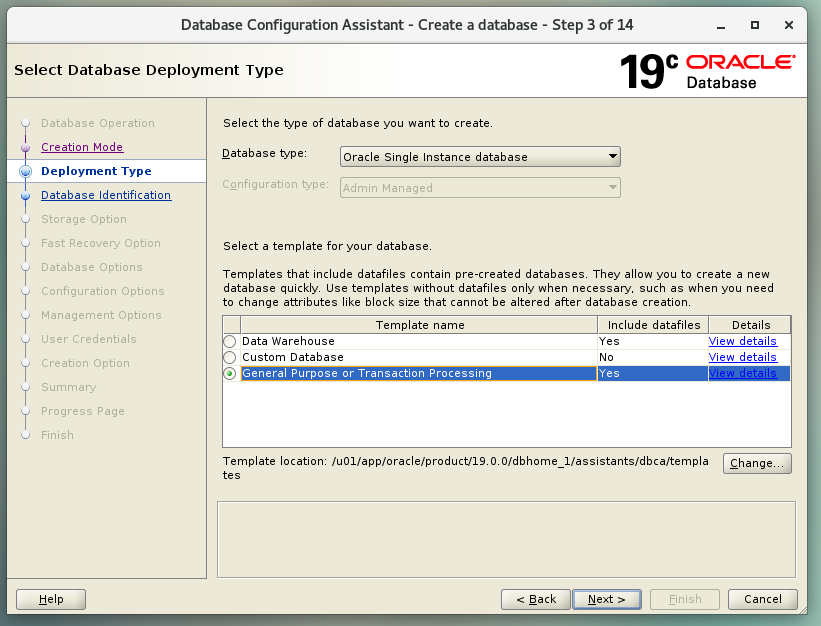View details for Data Warehouse template

pos(742,341)
